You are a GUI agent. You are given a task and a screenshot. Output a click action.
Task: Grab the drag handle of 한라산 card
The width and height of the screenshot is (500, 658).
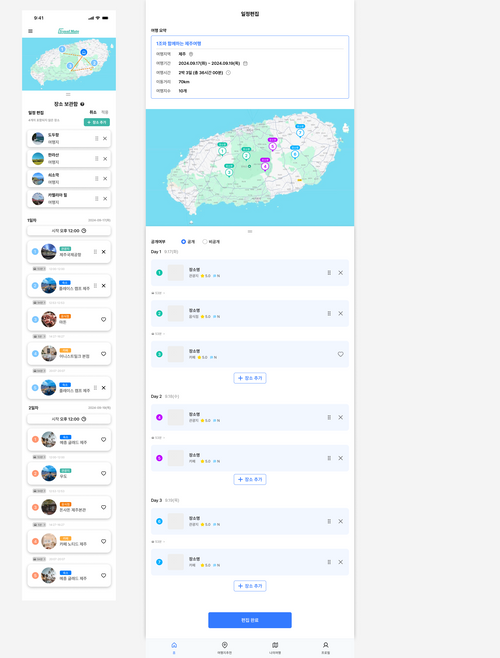(x=97, y=159)
